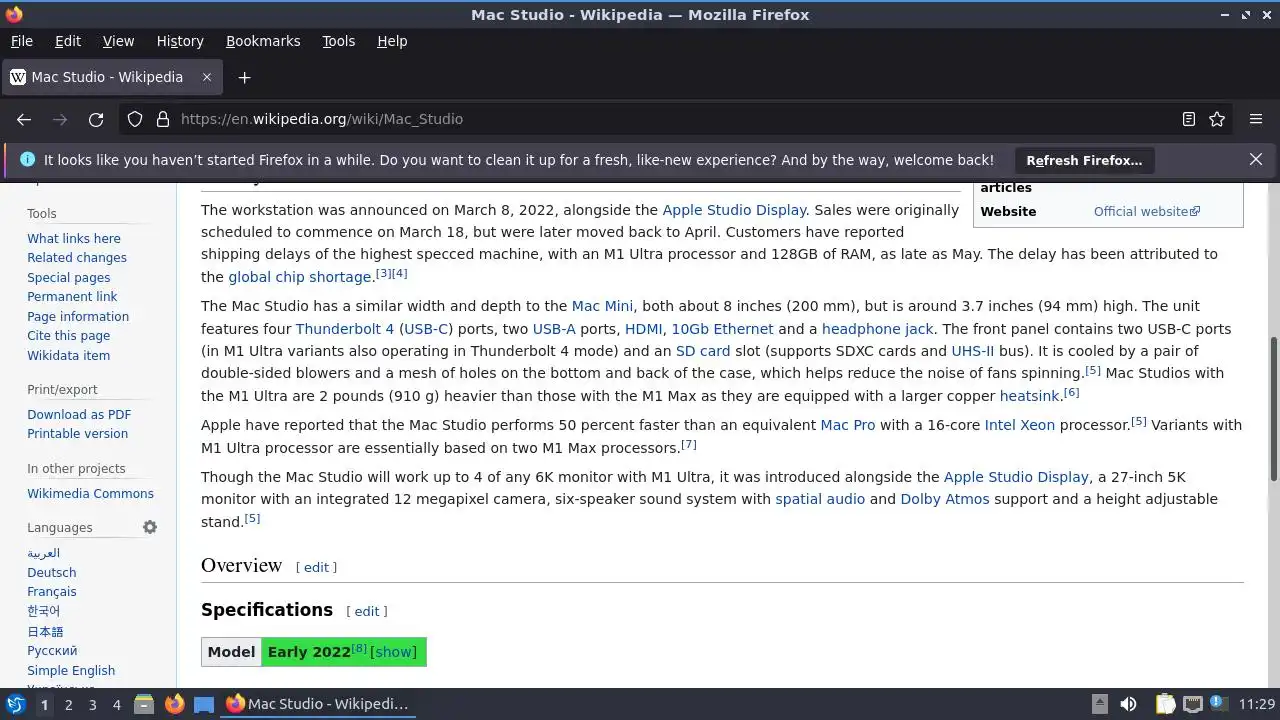The height and width of the screenshot is (720, 1280).
Task: Switch to Simple English version
Action: coord(71,671)
